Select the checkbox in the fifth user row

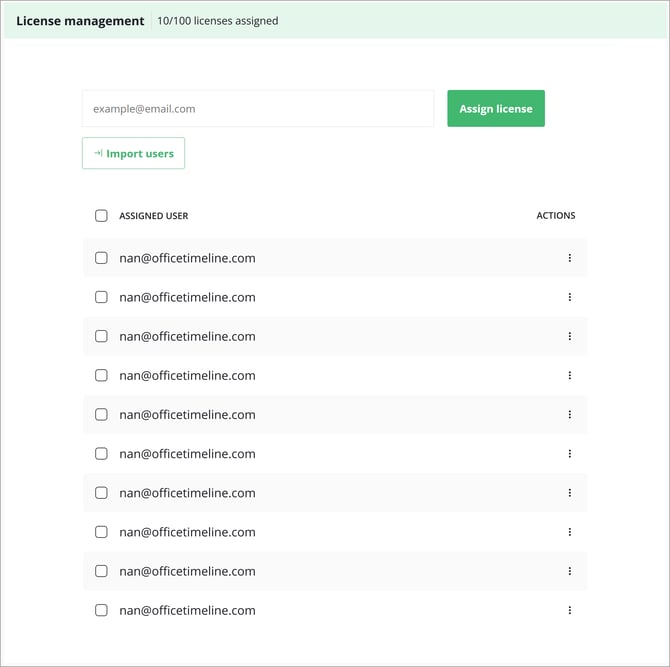(x=101, y=414)
